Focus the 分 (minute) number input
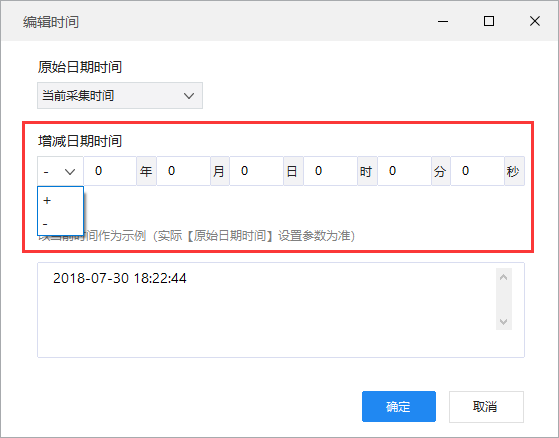Screen dimensions: 559x438 point(404,171)
